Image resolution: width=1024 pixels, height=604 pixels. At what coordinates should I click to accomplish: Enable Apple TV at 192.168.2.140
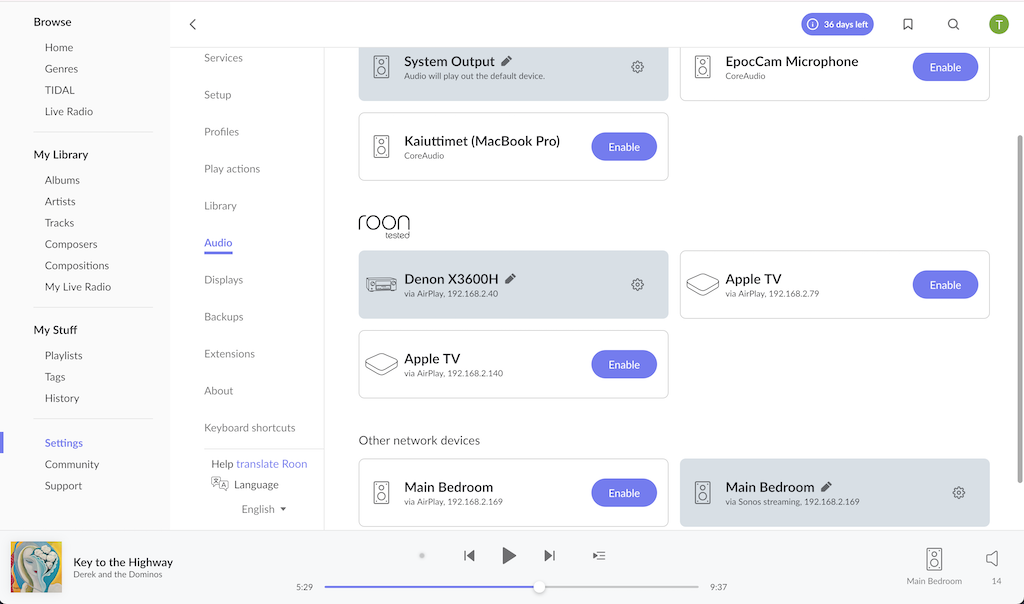624,364
